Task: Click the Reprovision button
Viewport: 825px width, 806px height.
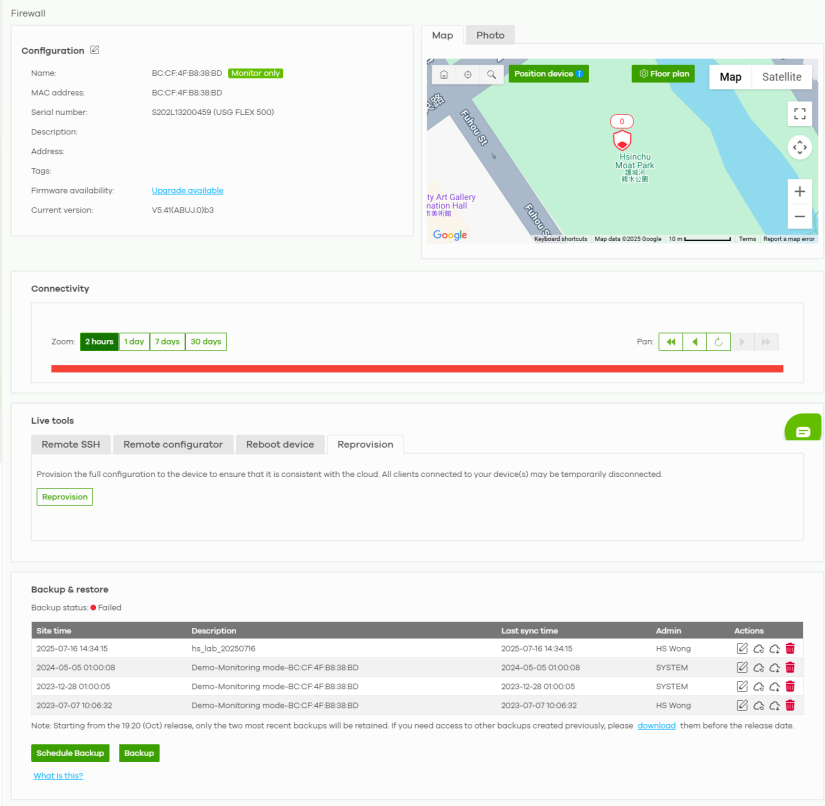Action: [x=65, y=497]
